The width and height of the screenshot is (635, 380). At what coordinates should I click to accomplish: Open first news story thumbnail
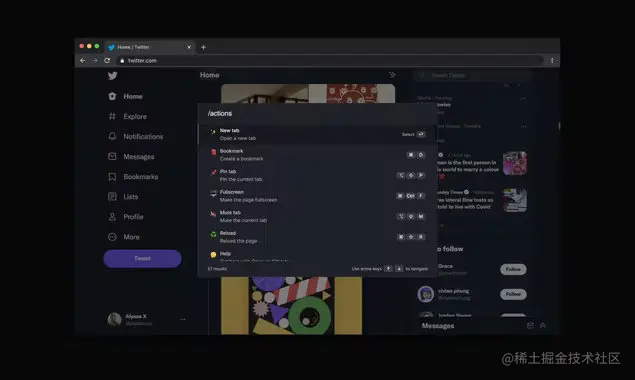point(515,163)
